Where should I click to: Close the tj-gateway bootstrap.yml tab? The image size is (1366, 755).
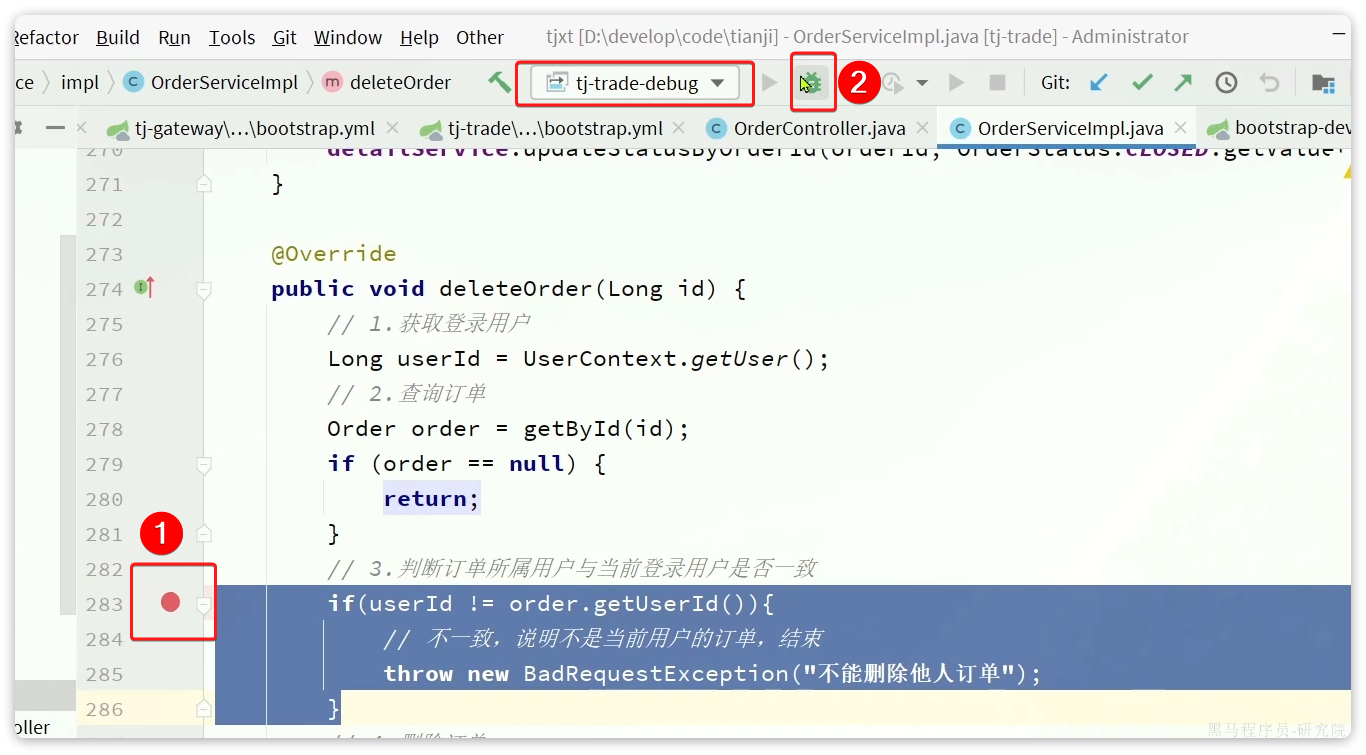point(393,128)
